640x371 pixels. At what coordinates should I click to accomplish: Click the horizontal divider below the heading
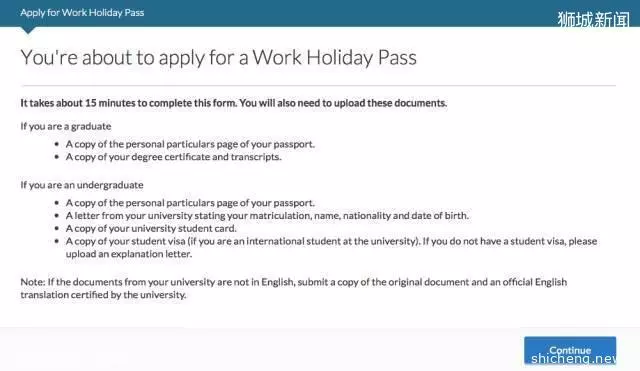pyautogui.click(x=318, y=86)
